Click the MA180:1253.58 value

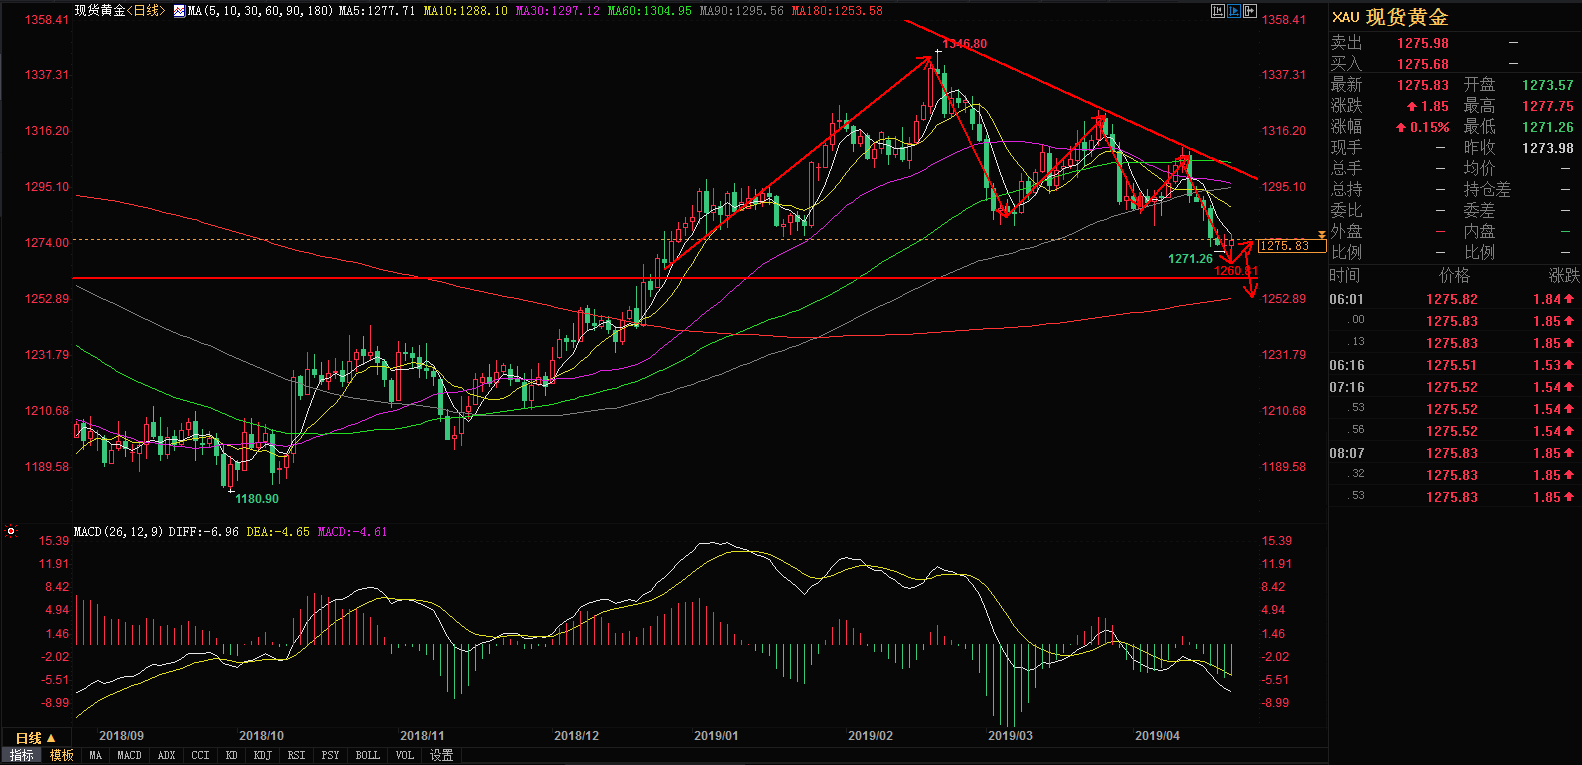point(837,11)
